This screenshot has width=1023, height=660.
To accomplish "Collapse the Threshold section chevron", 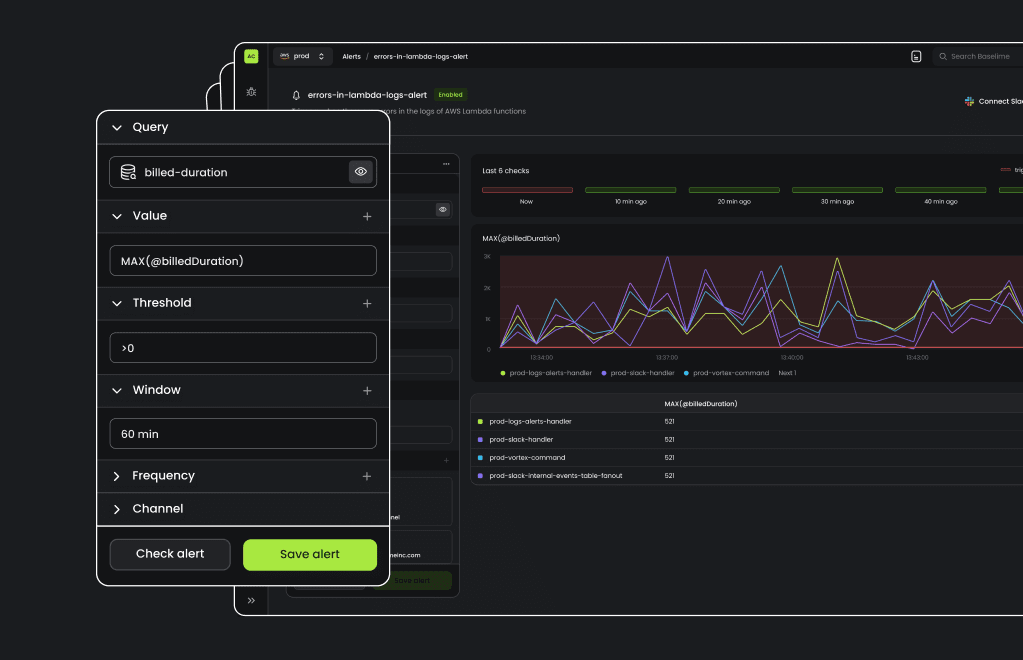I will (117, 303).
